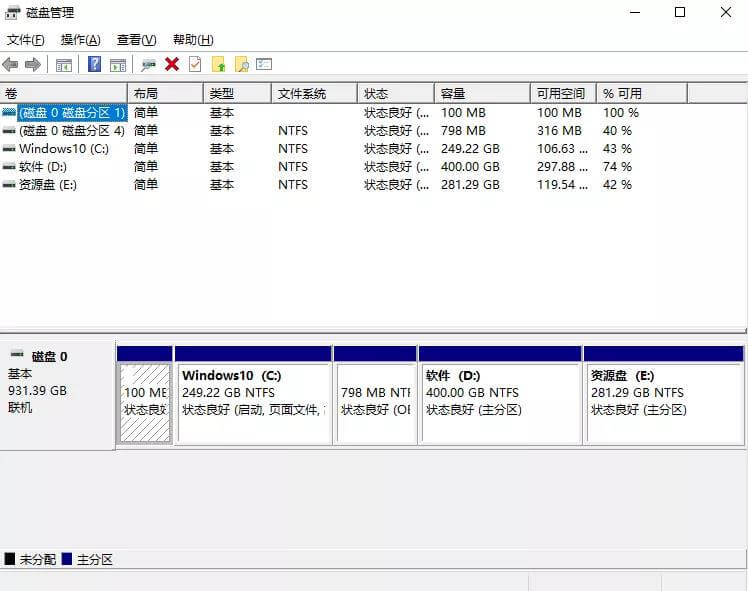
Task: Click the black 未分配 legend swatch
Action: point(10,559)
